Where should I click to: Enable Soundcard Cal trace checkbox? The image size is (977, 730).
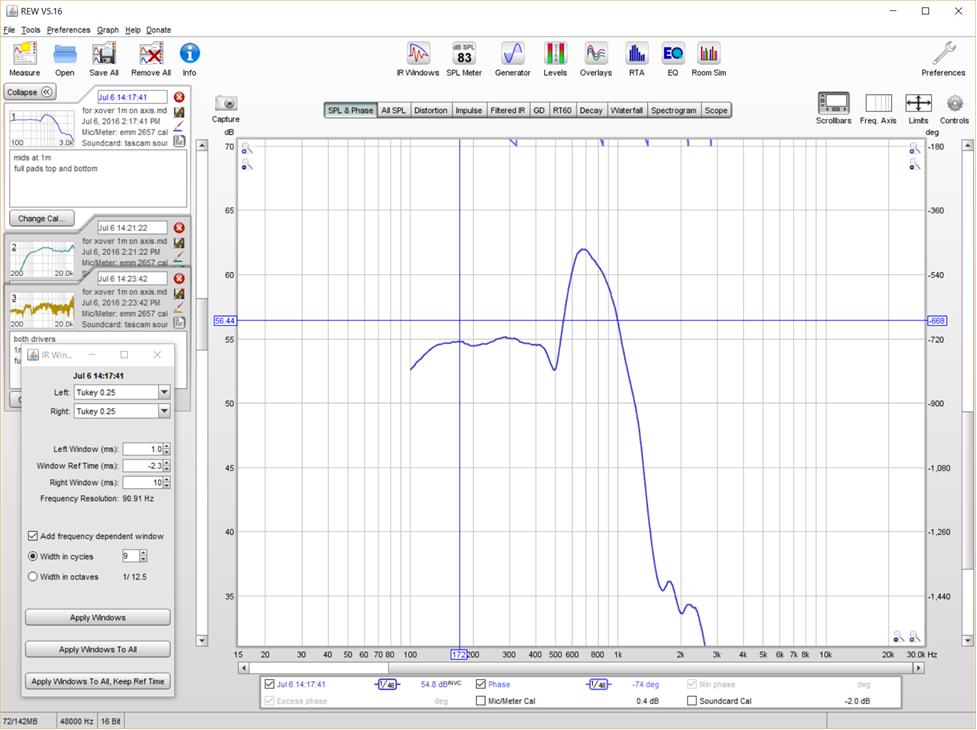pos(692,701)
